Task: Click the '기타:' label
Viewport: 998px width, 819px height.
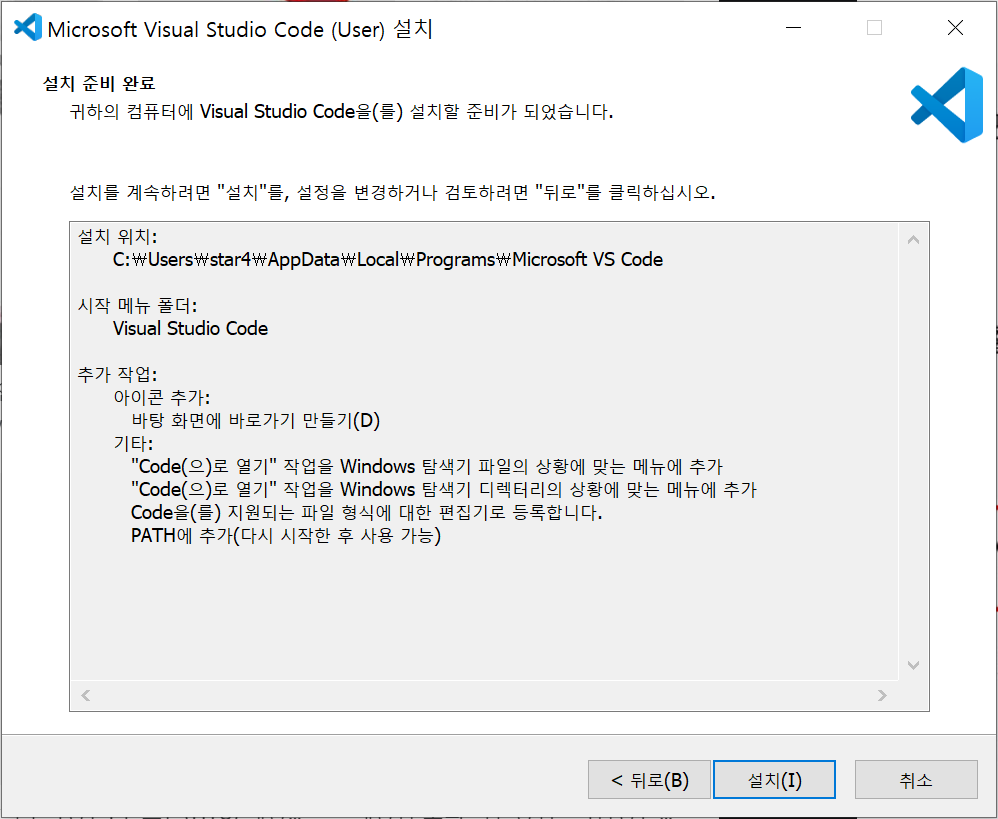Action: [133, 444]
